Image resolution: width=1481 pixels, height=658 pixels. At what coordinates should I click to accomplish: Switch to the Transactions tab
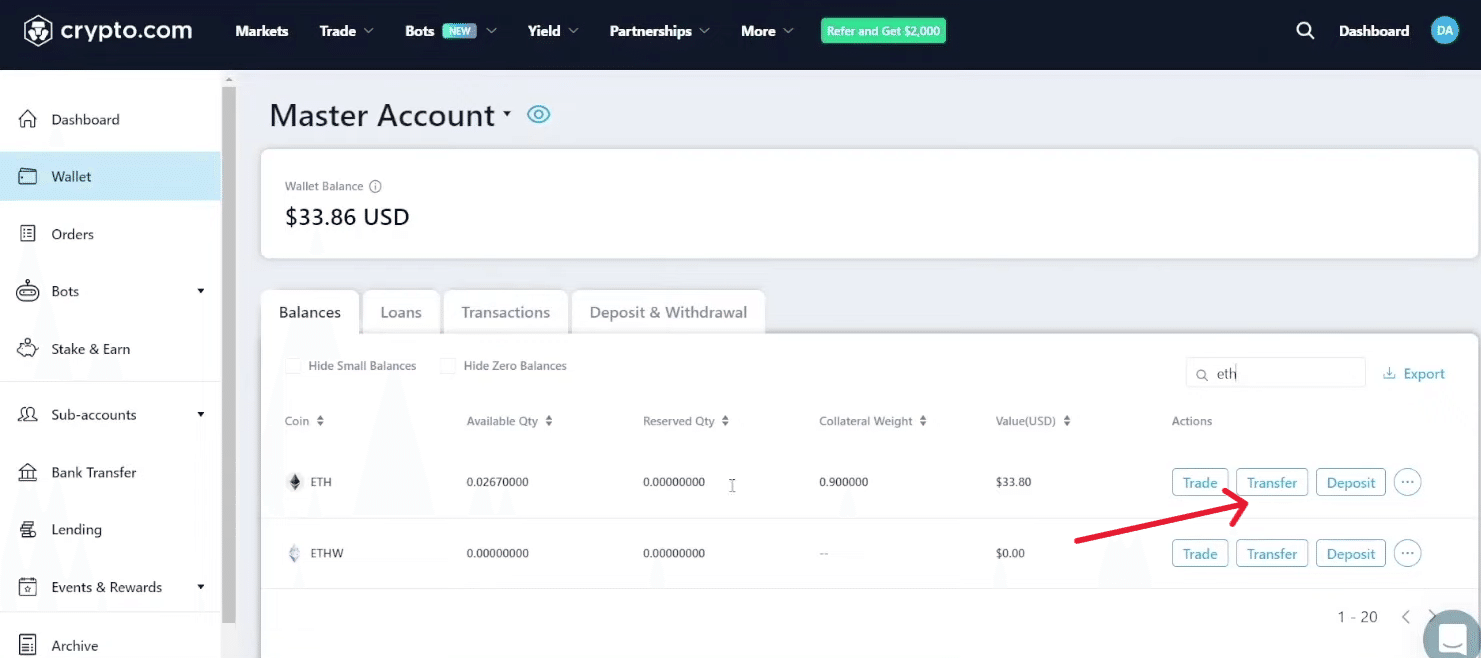pos(506,312)
